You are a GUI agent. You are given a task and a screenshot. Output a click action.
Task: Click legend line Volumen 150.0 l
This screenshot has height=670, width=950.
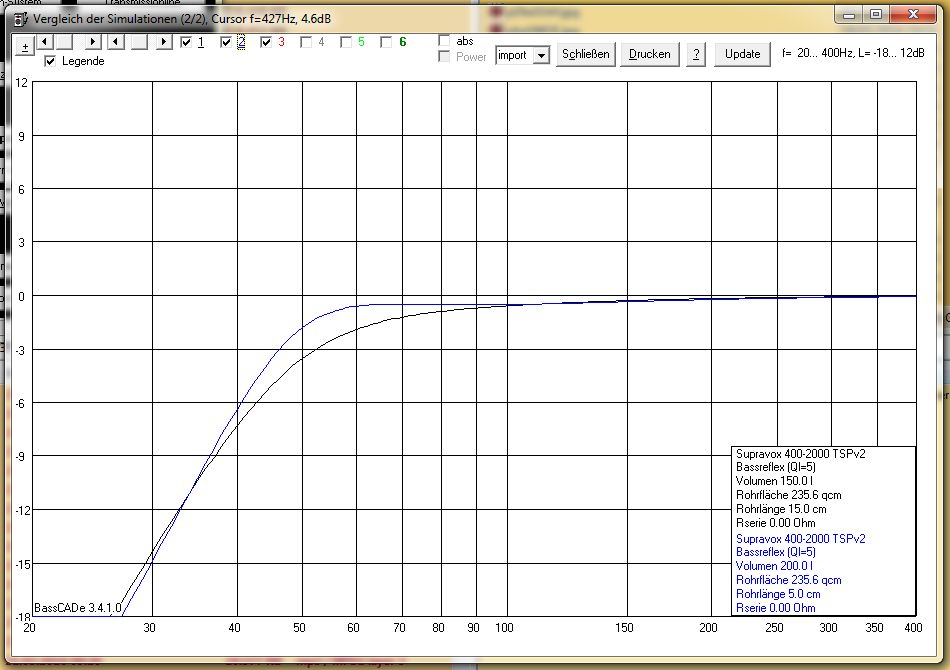click(x=774, y=481)
